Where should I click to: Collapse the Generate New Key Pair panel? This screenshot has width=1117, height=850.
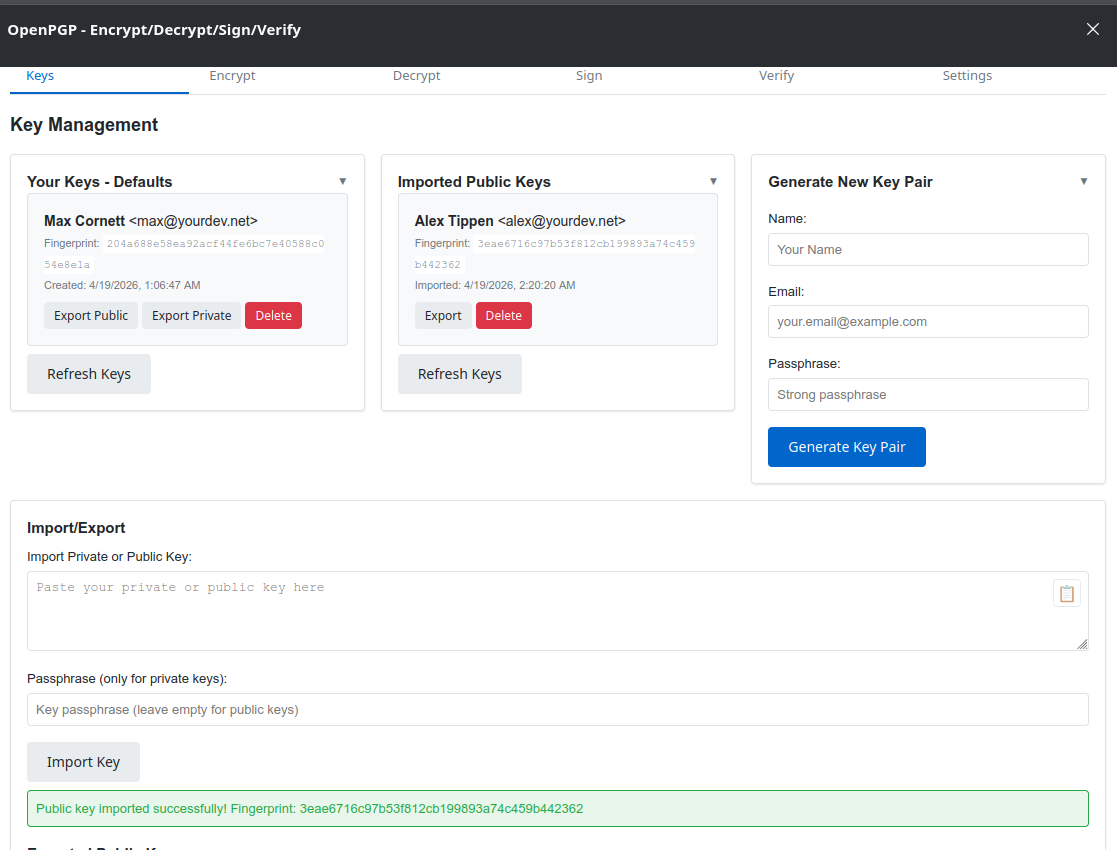(x=1084, y=181)
